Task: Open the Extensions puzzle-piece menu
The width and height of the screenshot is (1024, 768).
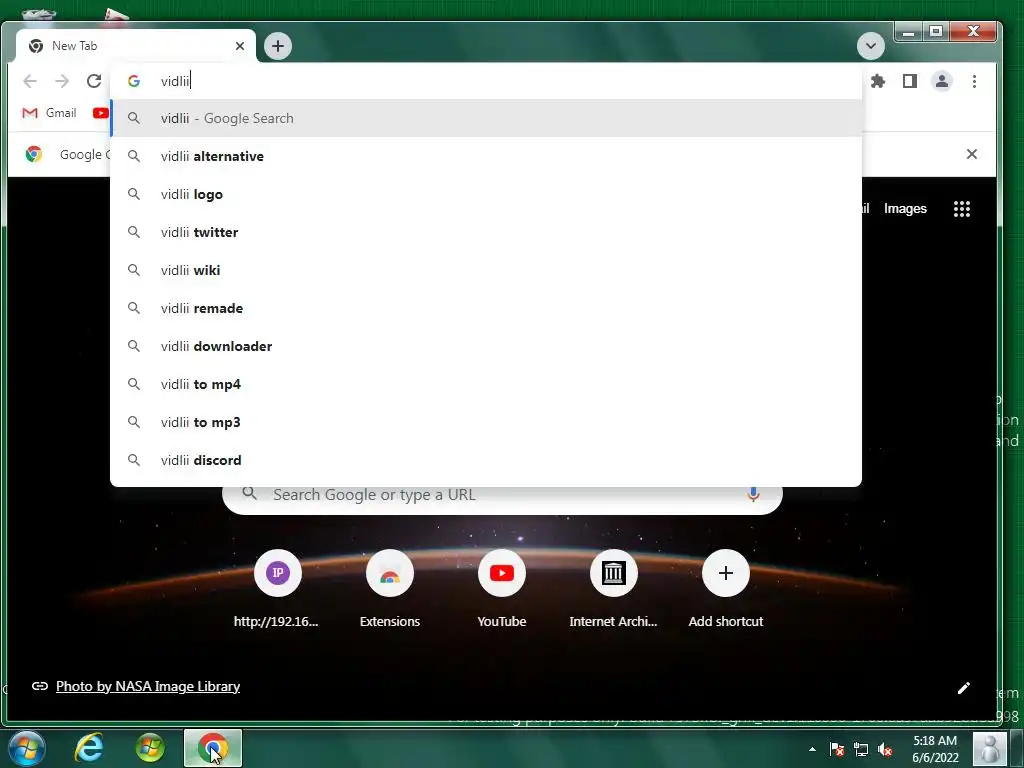Action: 878,81
